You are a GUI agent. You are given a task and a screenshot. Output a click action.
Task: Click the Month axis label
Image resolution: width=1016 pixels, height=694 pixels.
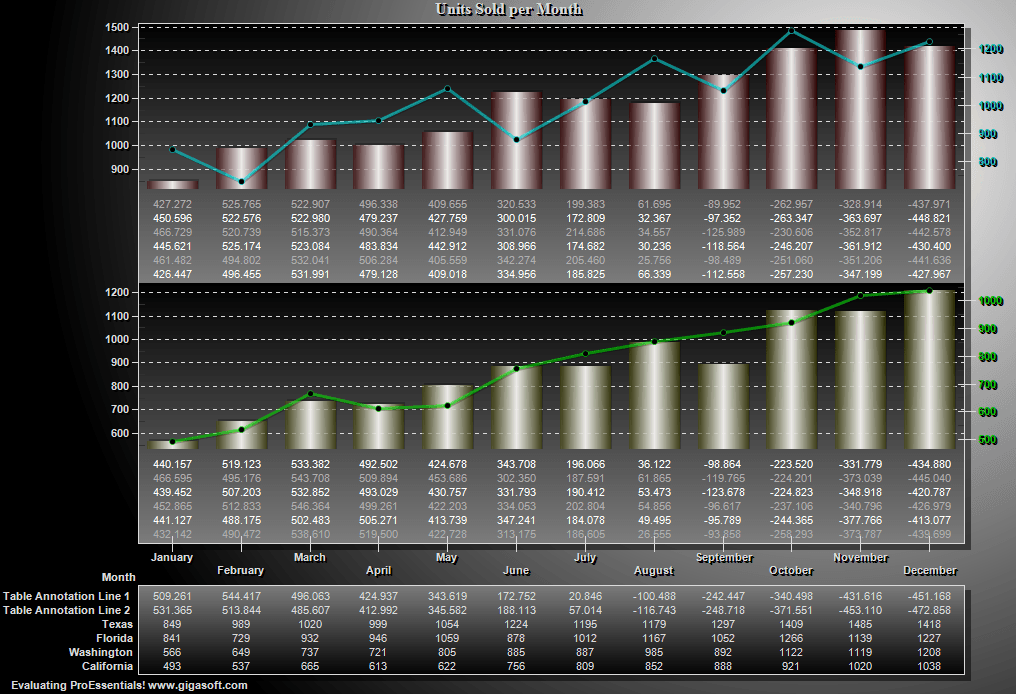[119, 577]
